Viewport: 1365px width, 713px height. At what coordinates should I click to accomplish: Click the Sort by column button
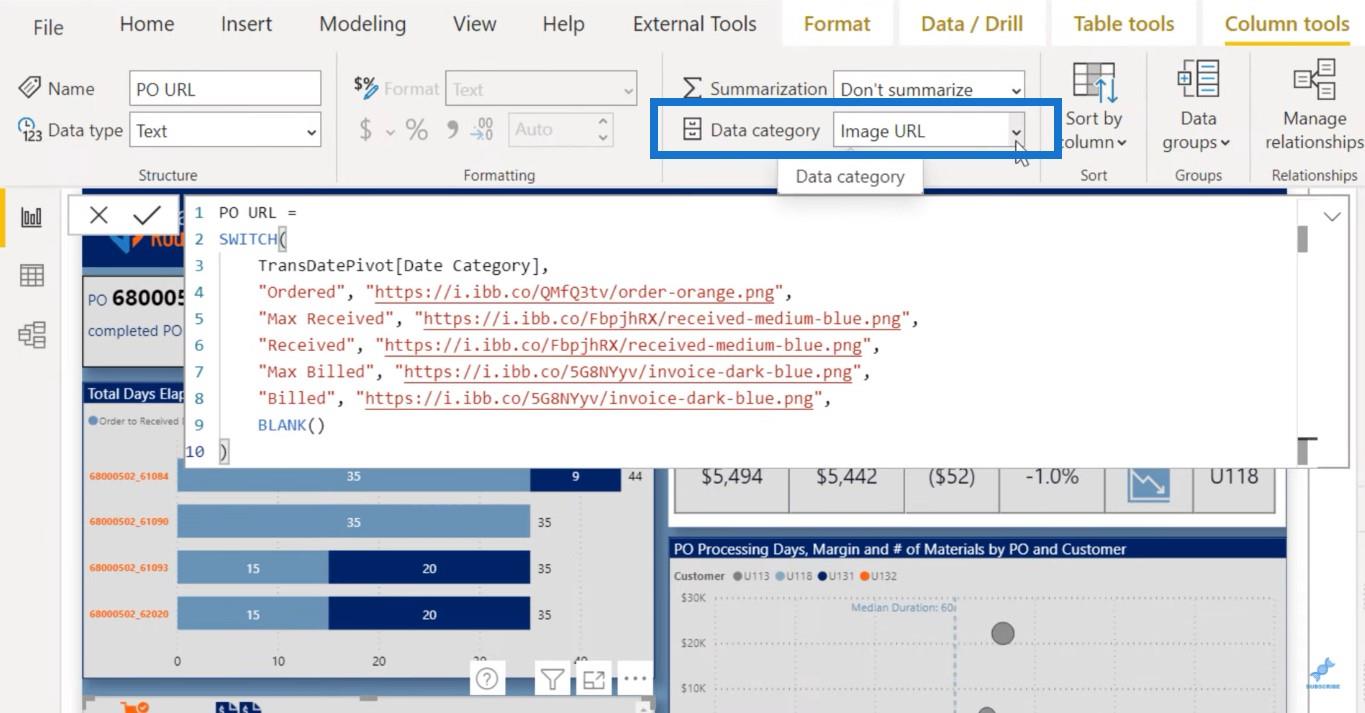coord(1093,106)
